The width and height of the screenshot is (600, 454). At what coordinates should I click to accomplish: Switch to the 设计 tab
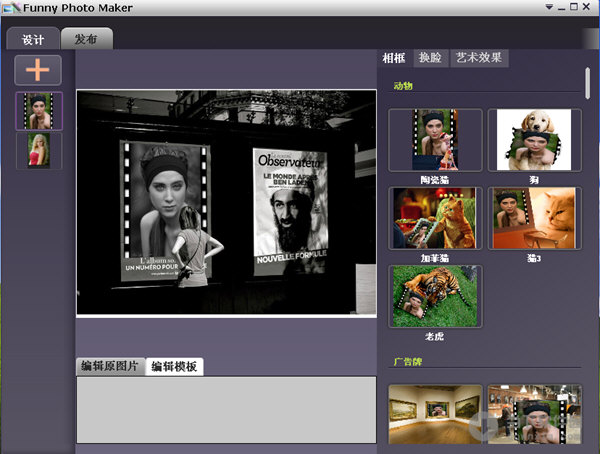[x=33, y=39]
